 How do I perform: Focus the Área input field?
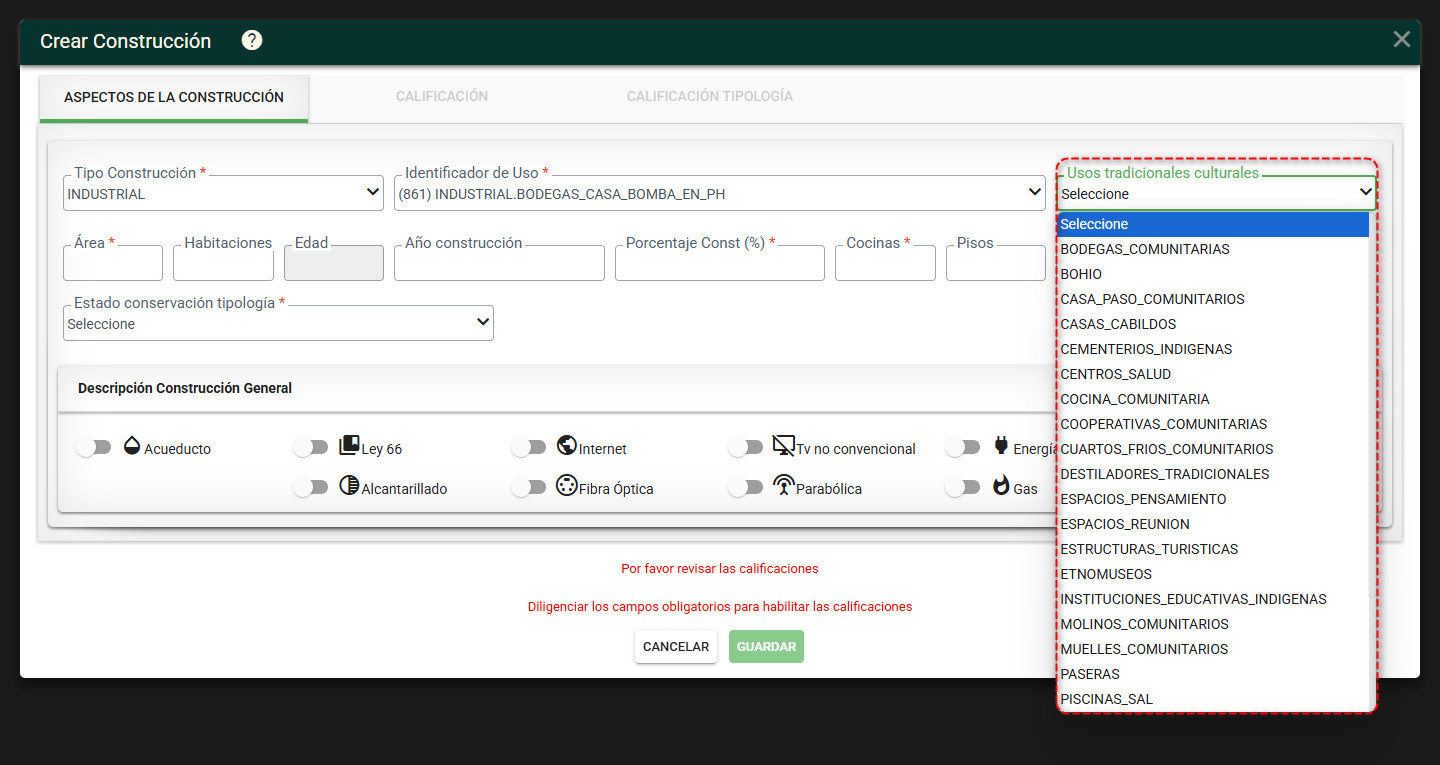click(113, 263)
